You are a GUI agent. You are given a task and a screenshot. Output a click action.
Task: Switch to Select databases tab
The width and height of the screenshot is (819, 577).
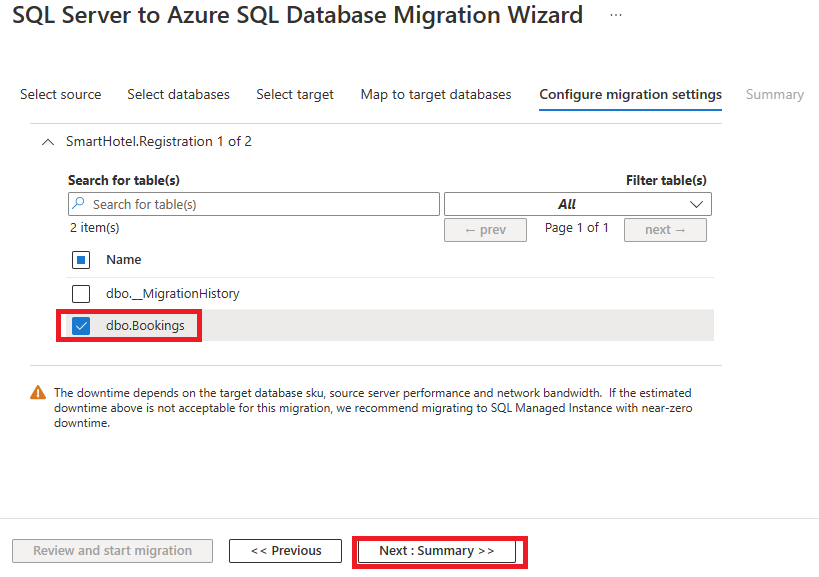[179, 95]
